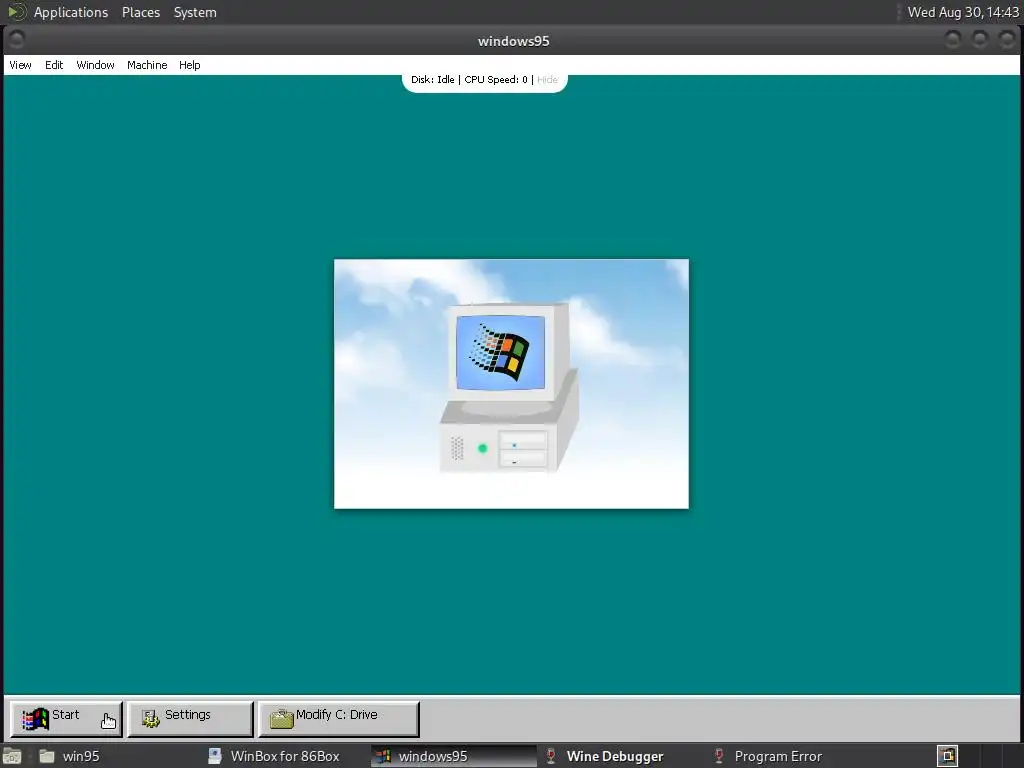Image resolution: width=1024 pixels, height=768 pixels.
Task: Switch to the windows95 taskbar entry
Action: pyautogui.click(x=453, y=756)
